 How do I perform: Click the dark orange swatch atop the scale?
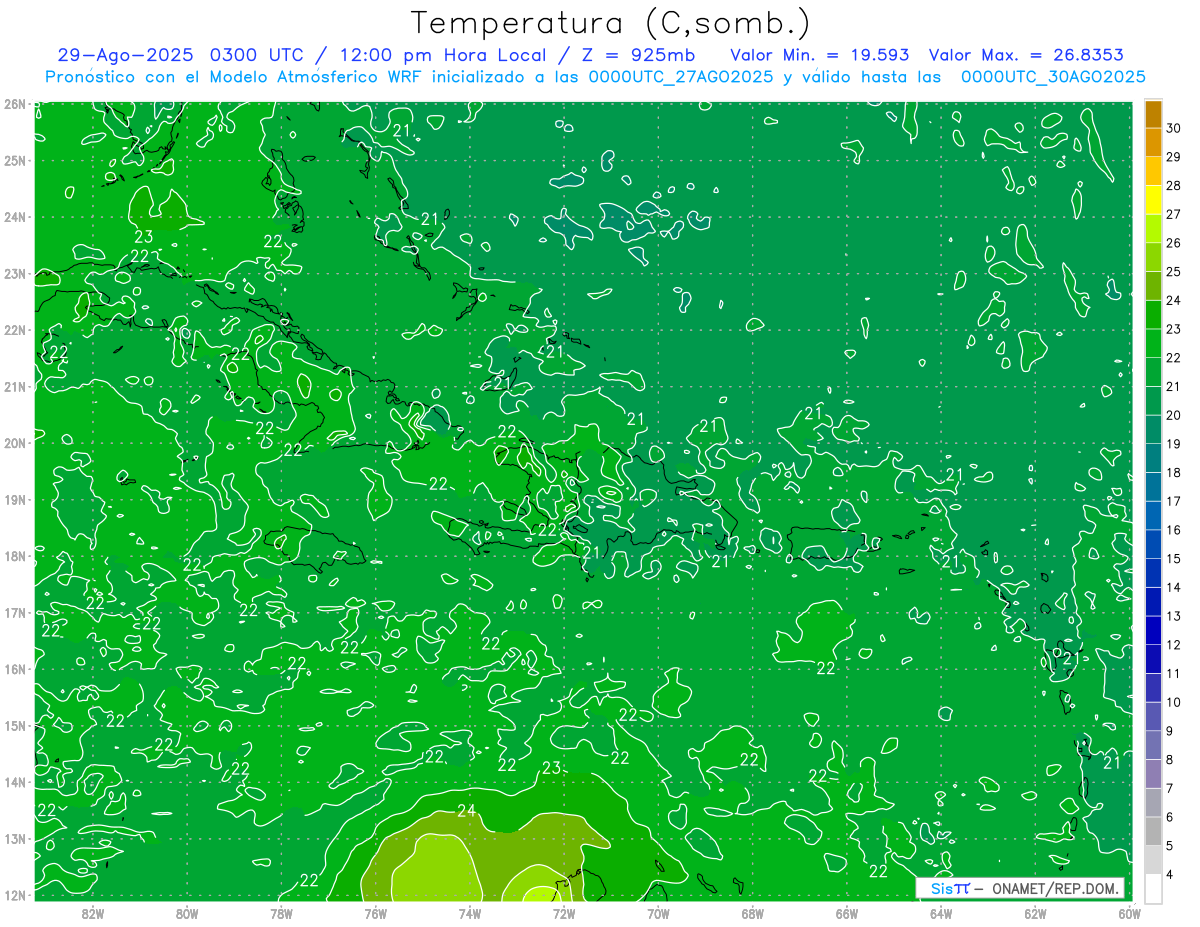click(1153, 114)
